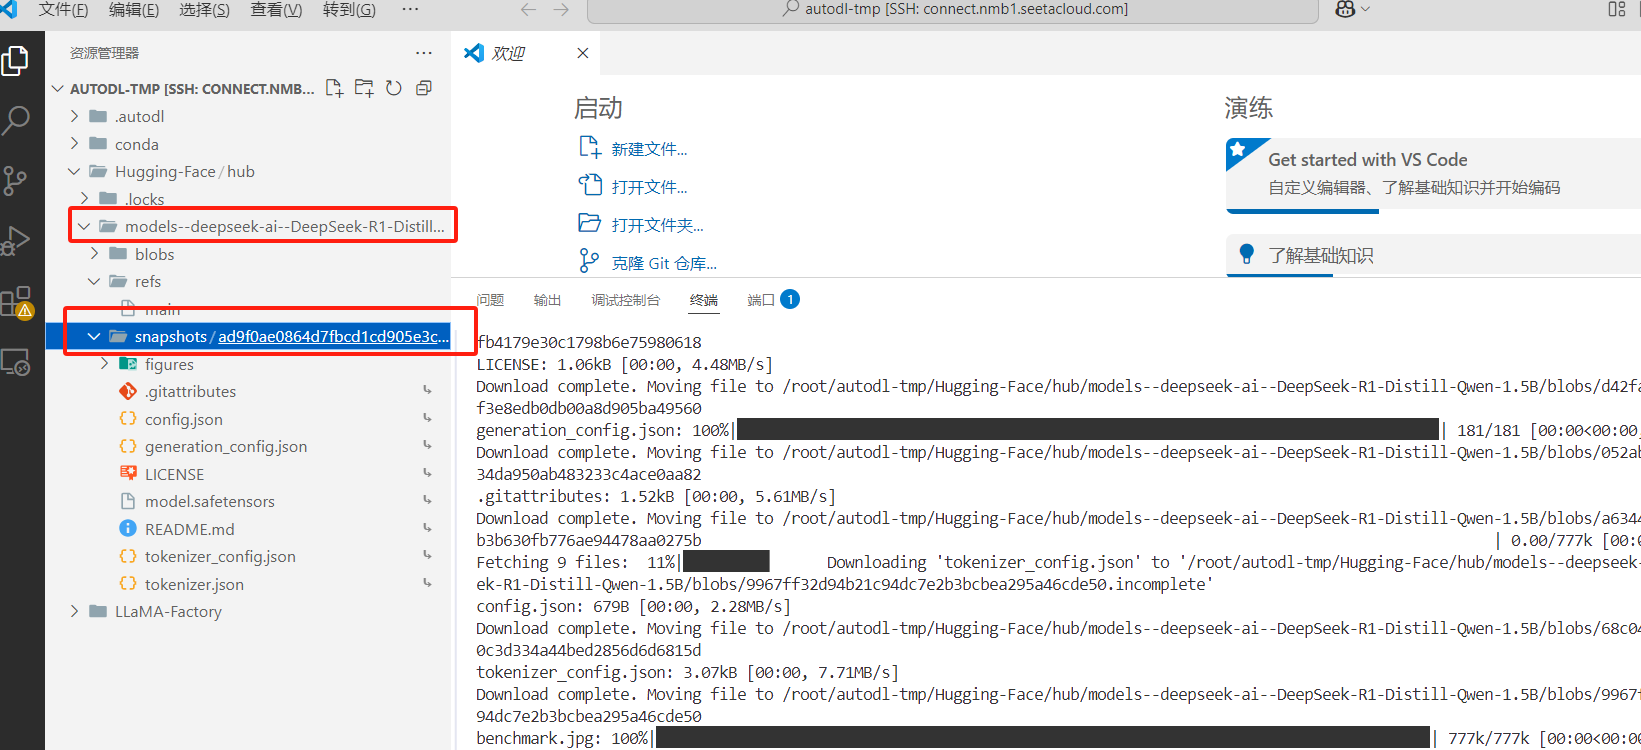Expand the LLaMA-Factory folder

[x=74, y=611]
